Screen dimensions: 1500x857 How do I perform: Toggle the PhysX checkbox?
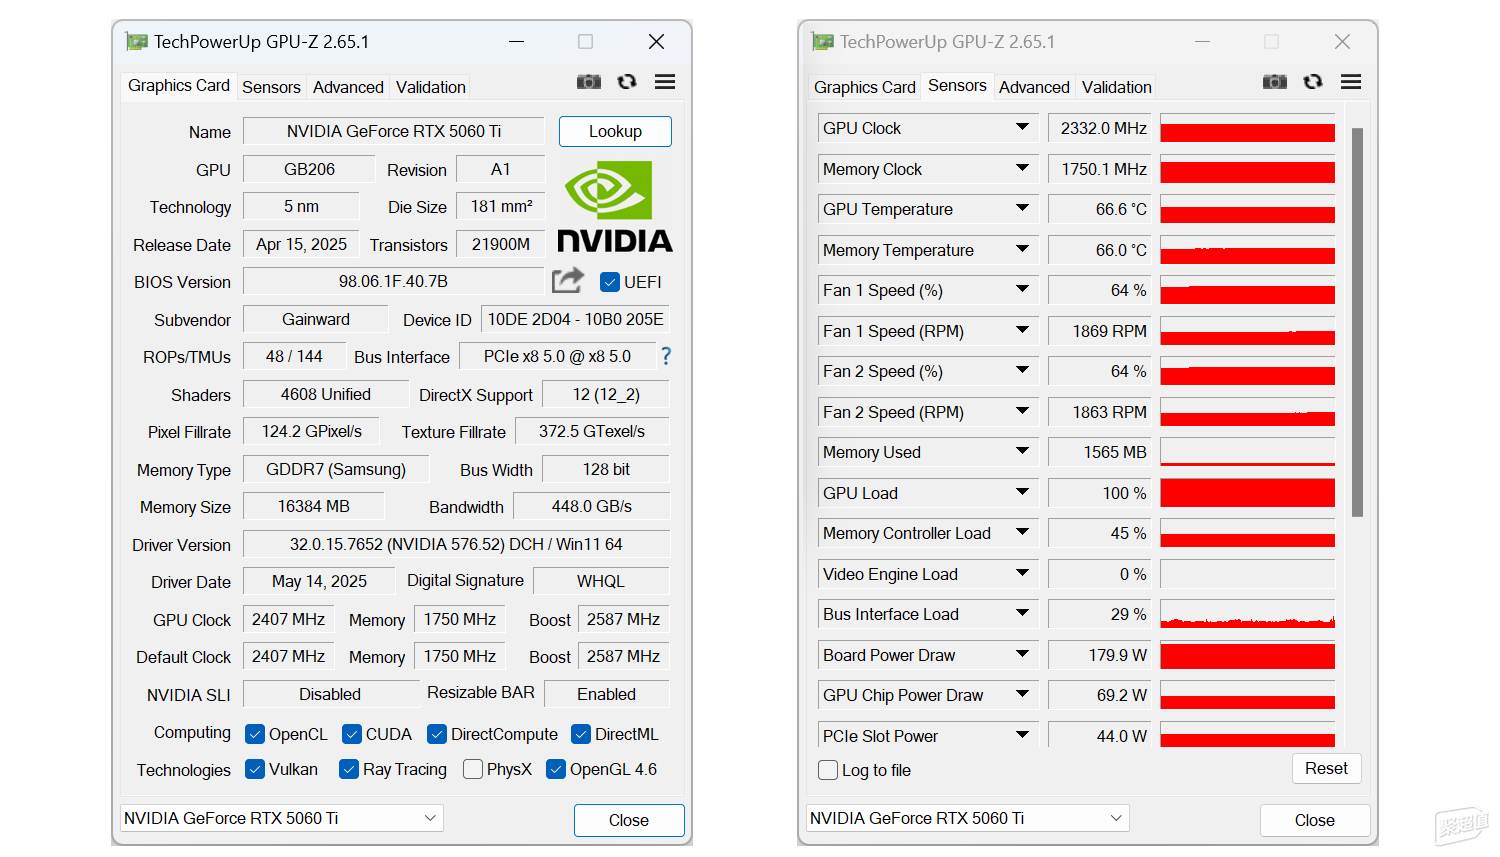[x=473, y=769]
